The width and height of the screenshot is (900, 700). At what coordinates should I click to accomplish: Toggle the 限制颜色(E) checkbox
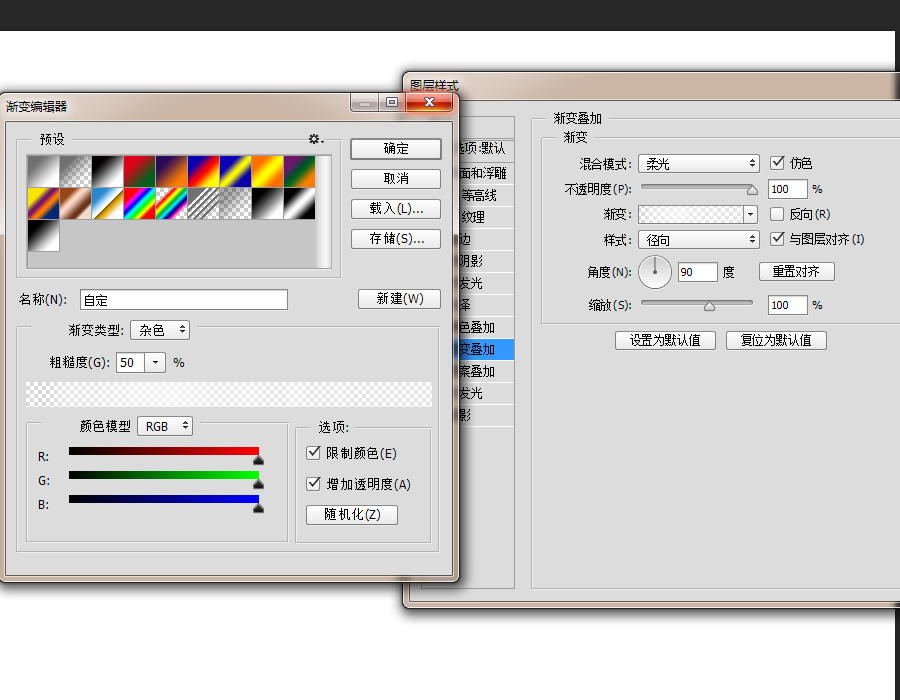(x=313, y=453)
